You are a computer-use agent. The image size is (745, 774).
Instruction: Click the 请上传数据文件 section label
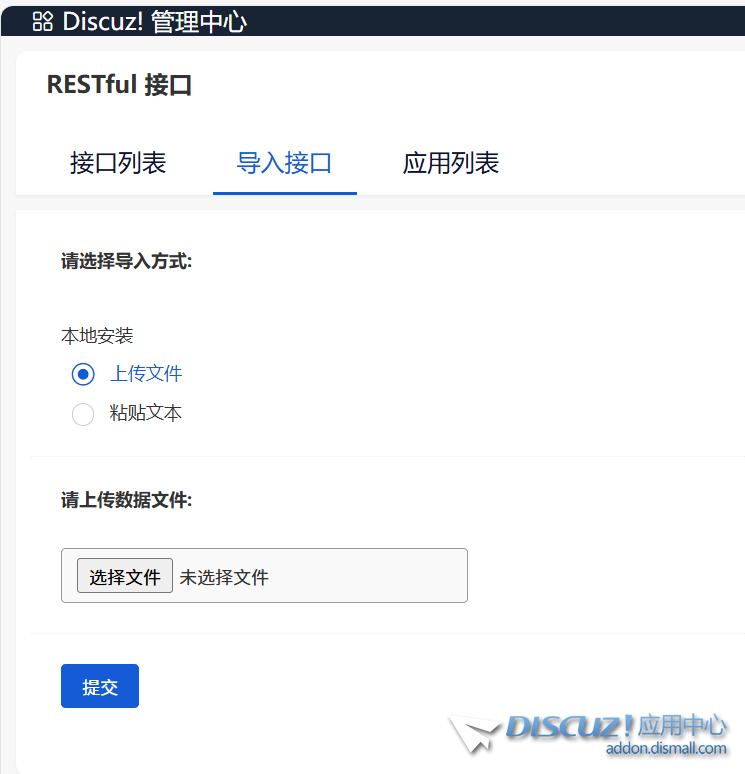(x=126, y=500)
